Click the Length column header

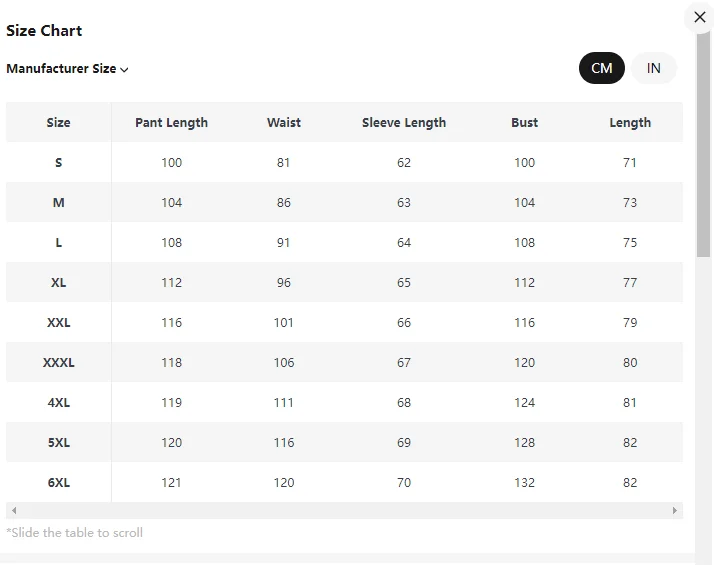[x=630, y=122]
